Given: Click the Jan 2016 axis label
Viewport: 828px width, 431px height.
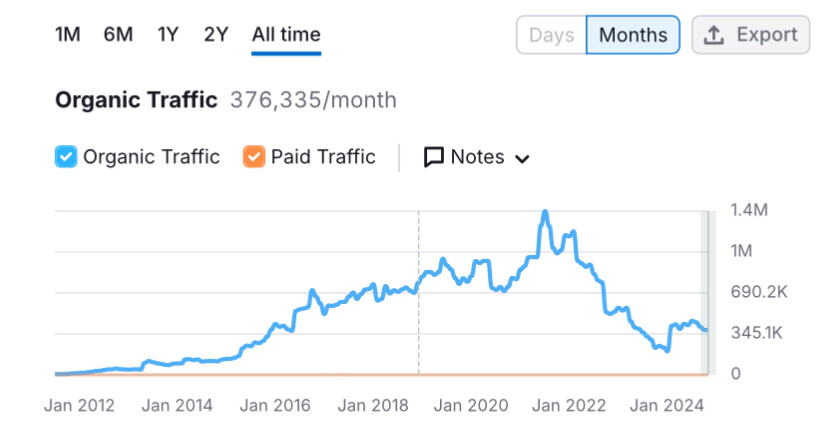Looking at the screenshot, I should pos(275,405).
